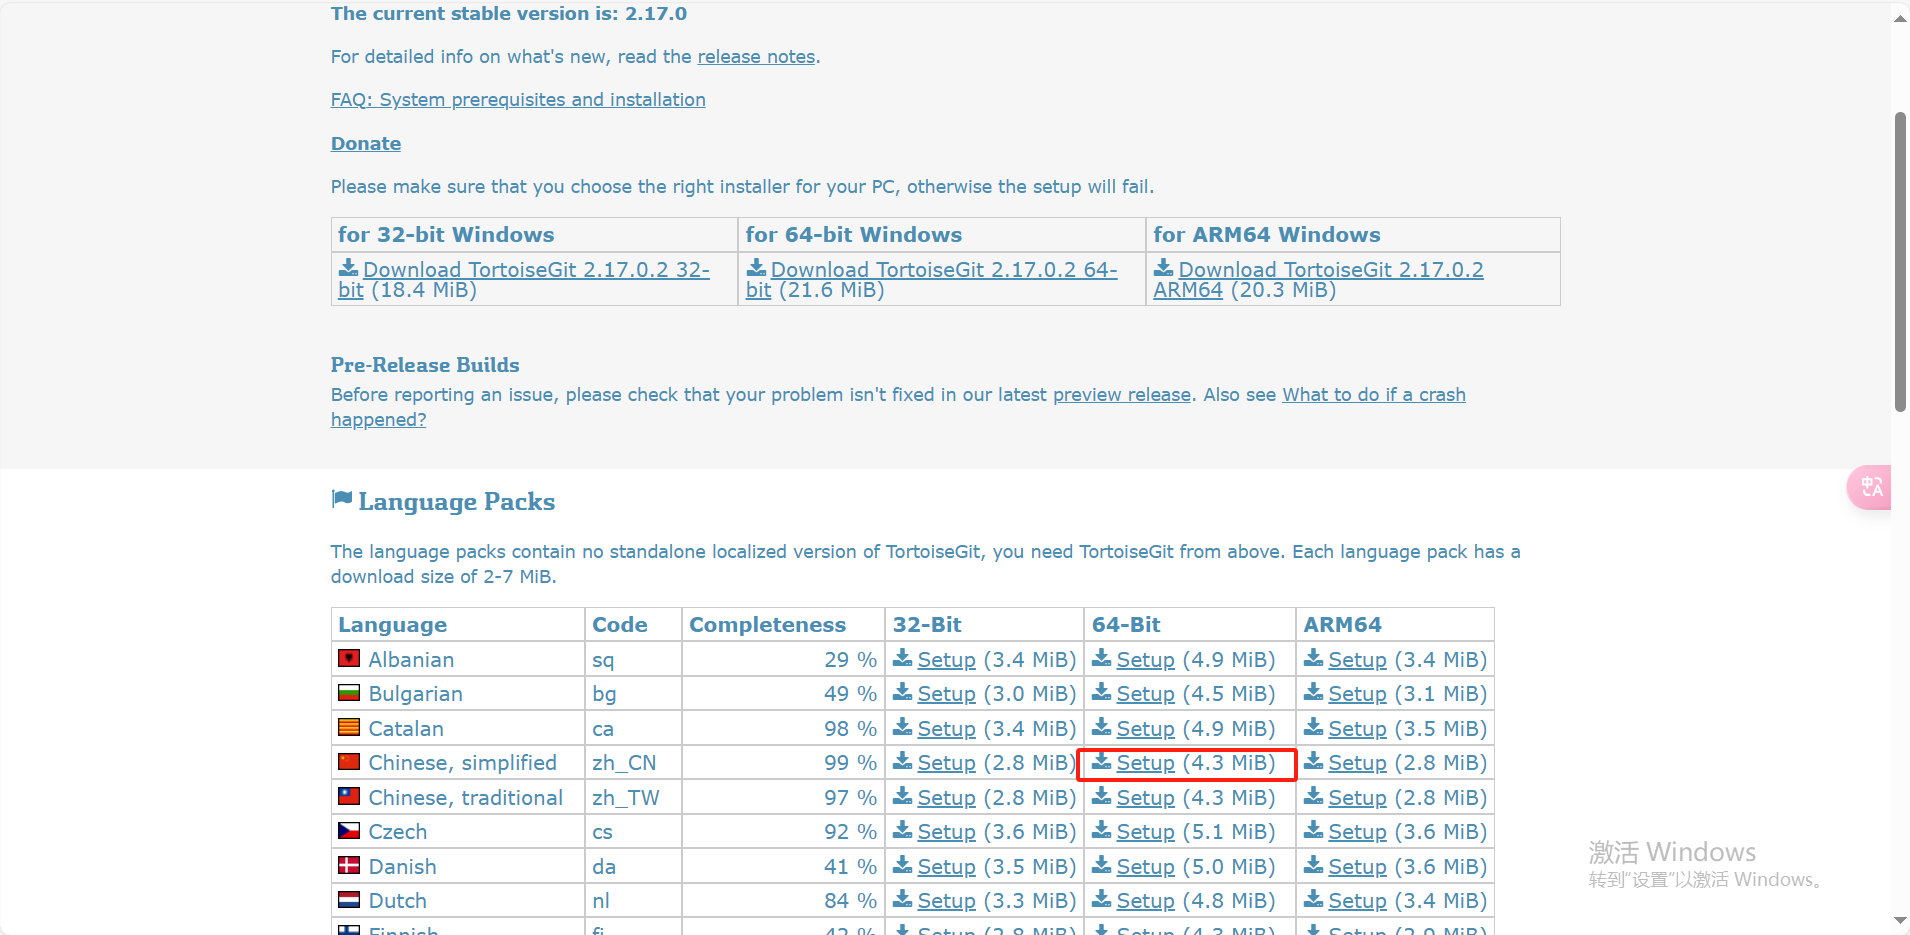Open FAQ: System prerequisites and installation

[x=518, y=100]
